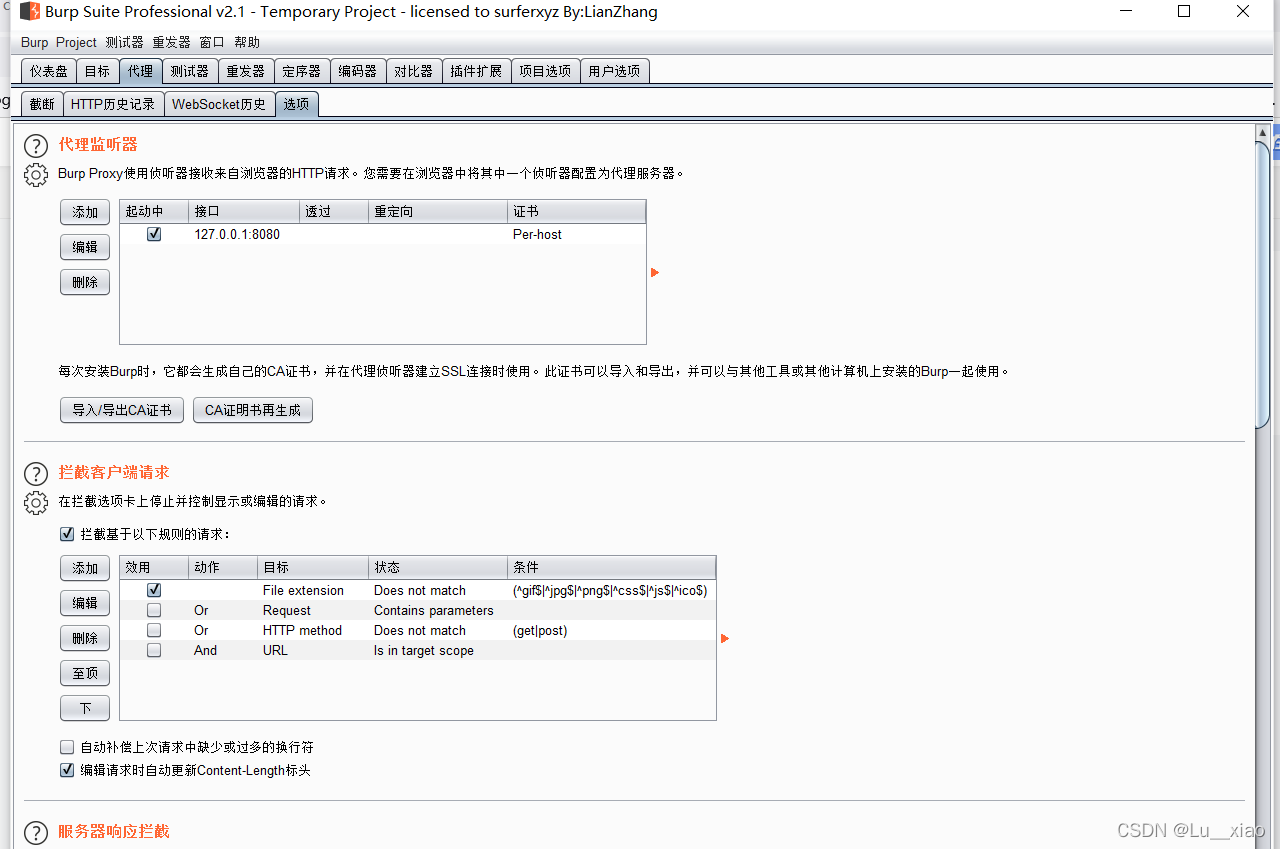Open the HTTP历史记录 sub-tab
Screen dimensions: 1280x849
(x=113, y=104)
